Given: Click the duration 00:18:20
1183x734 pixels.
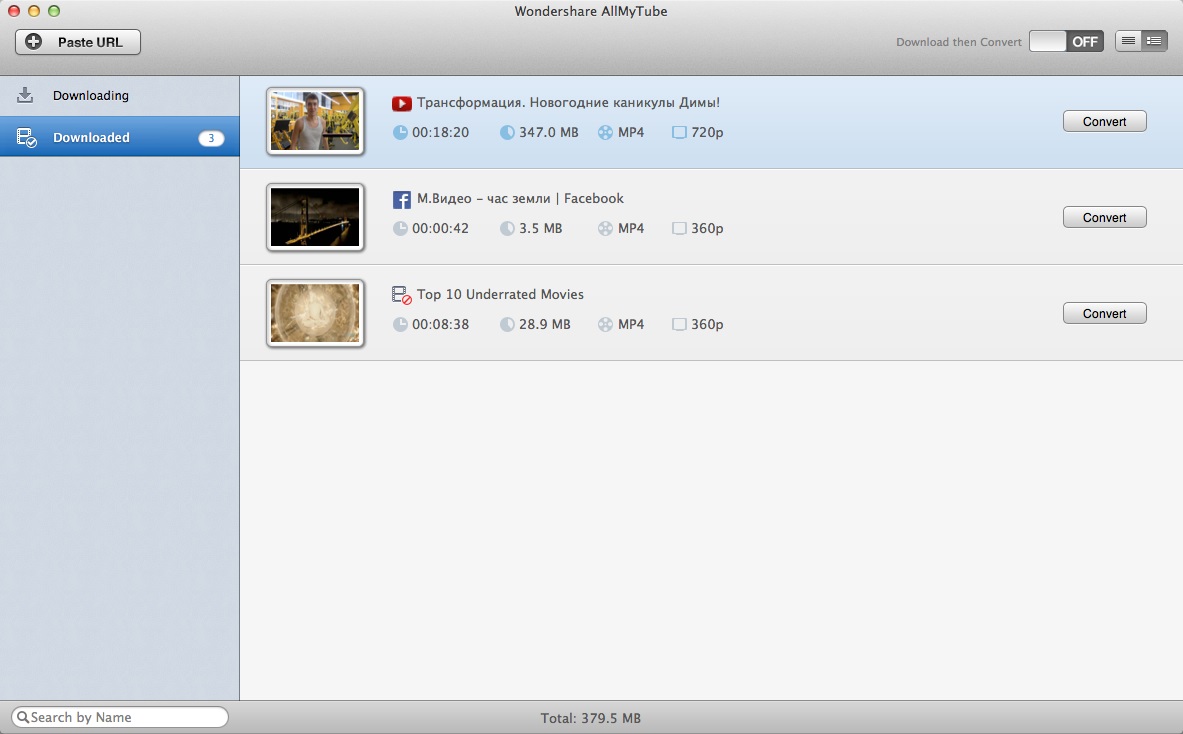Looking at the screenshot, I should pos(441,133).
